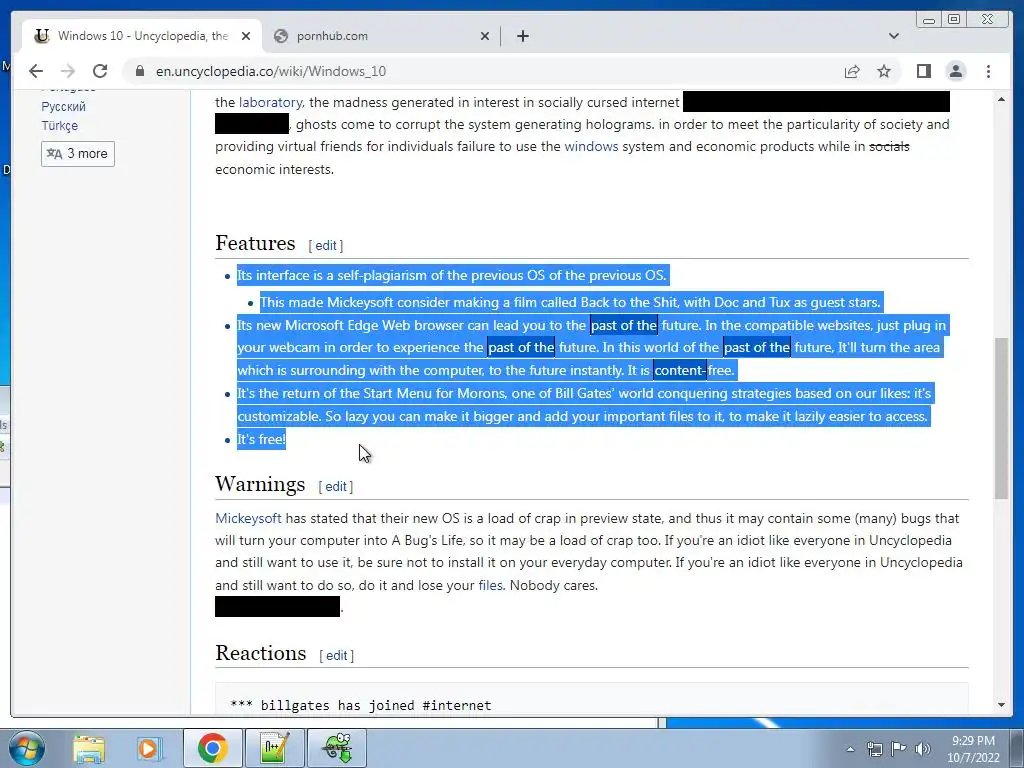The image size is (1024, 768).
Task: Open the browser side panel
Action: (923, 71)
